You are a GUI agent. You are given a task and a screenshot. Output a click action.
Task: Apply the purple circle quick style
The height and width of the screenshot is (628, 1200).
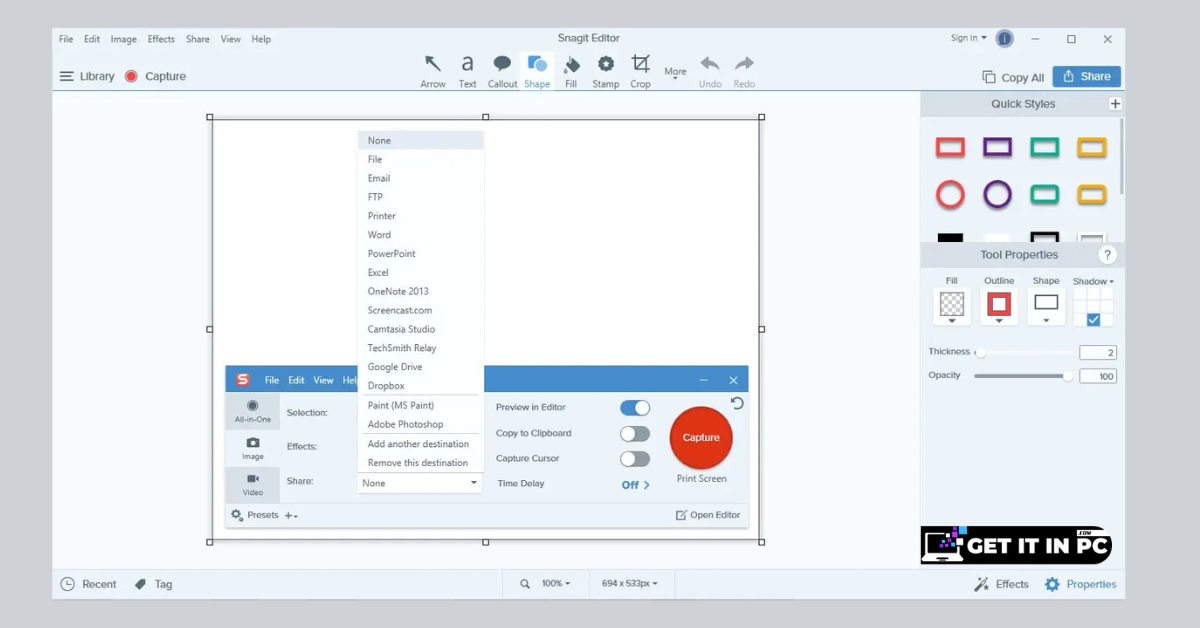click(997, 194)
